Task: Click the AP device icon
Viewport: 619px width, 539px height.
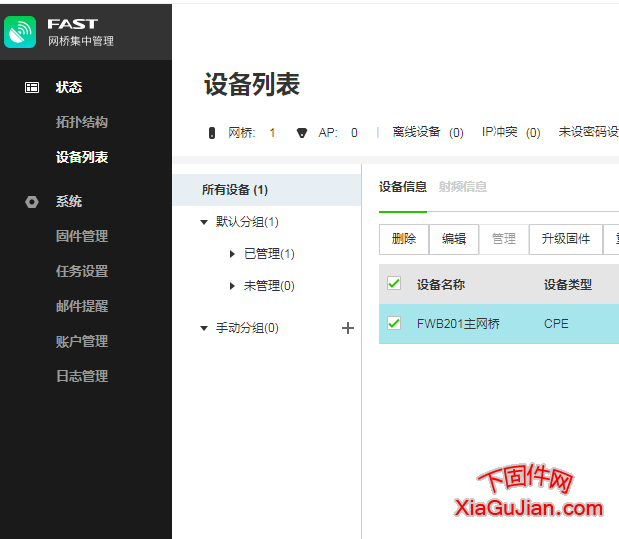Action: (302, 133)
